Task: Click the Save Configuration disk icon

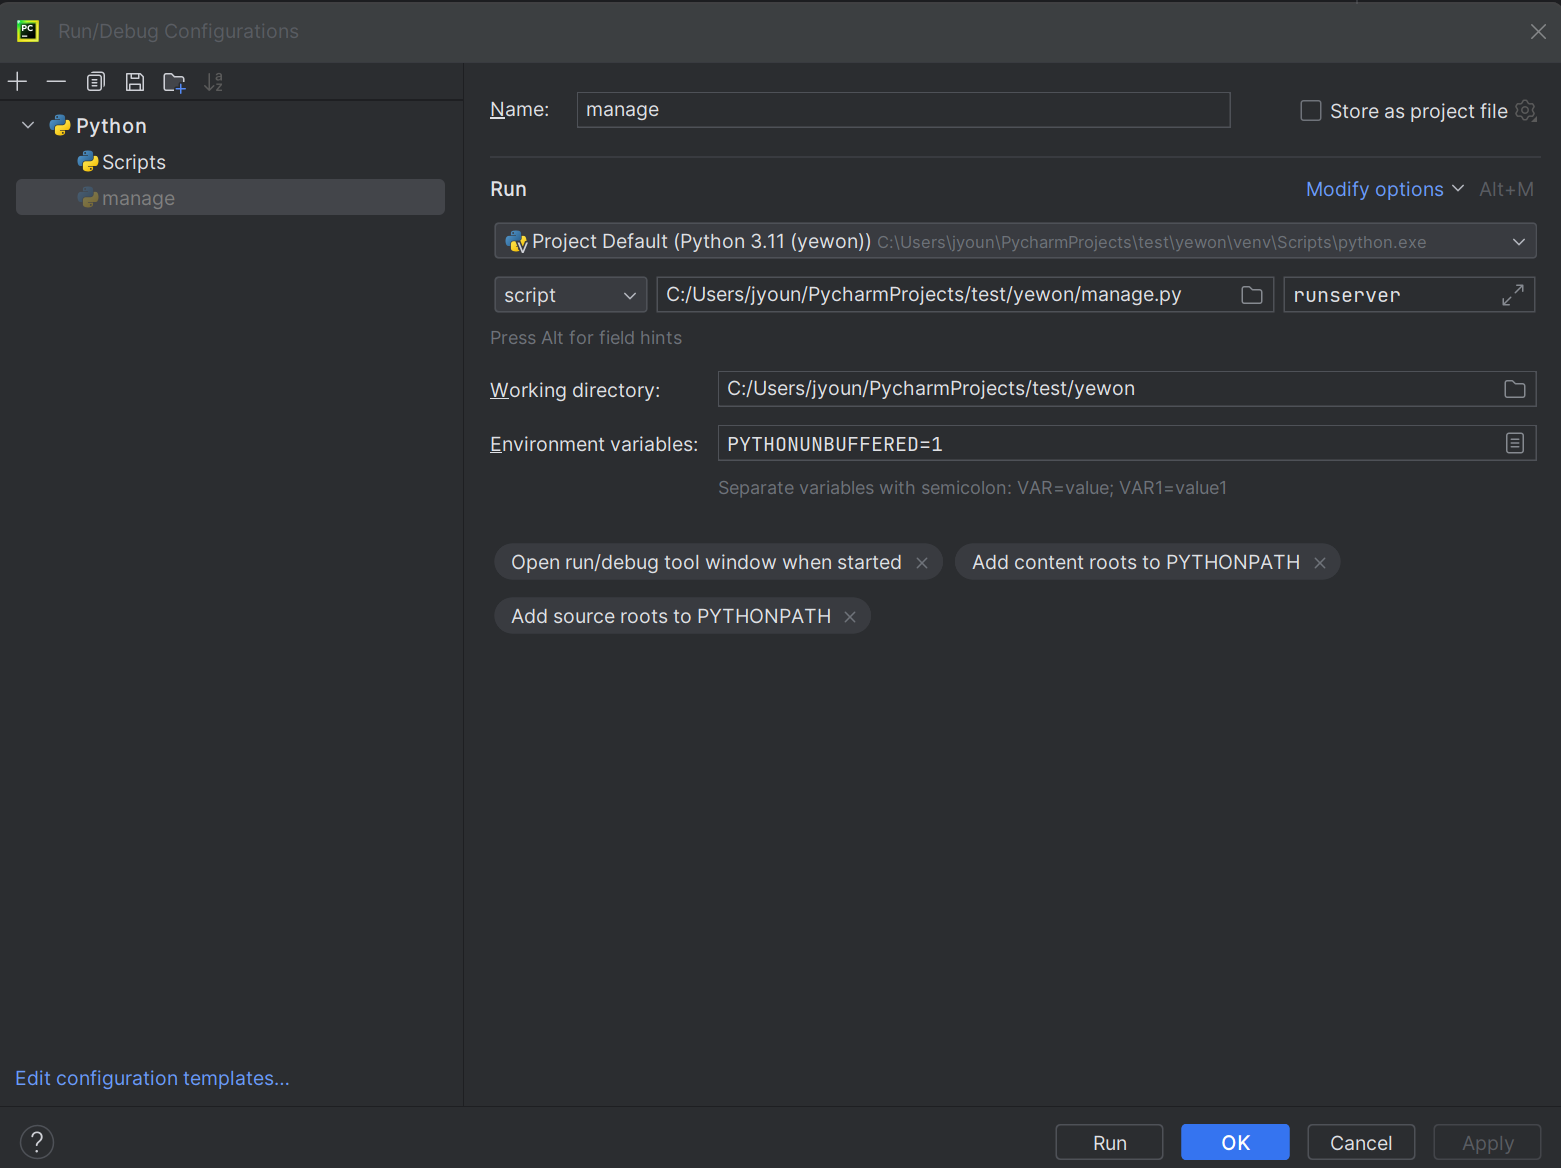Action: point(135,82)
